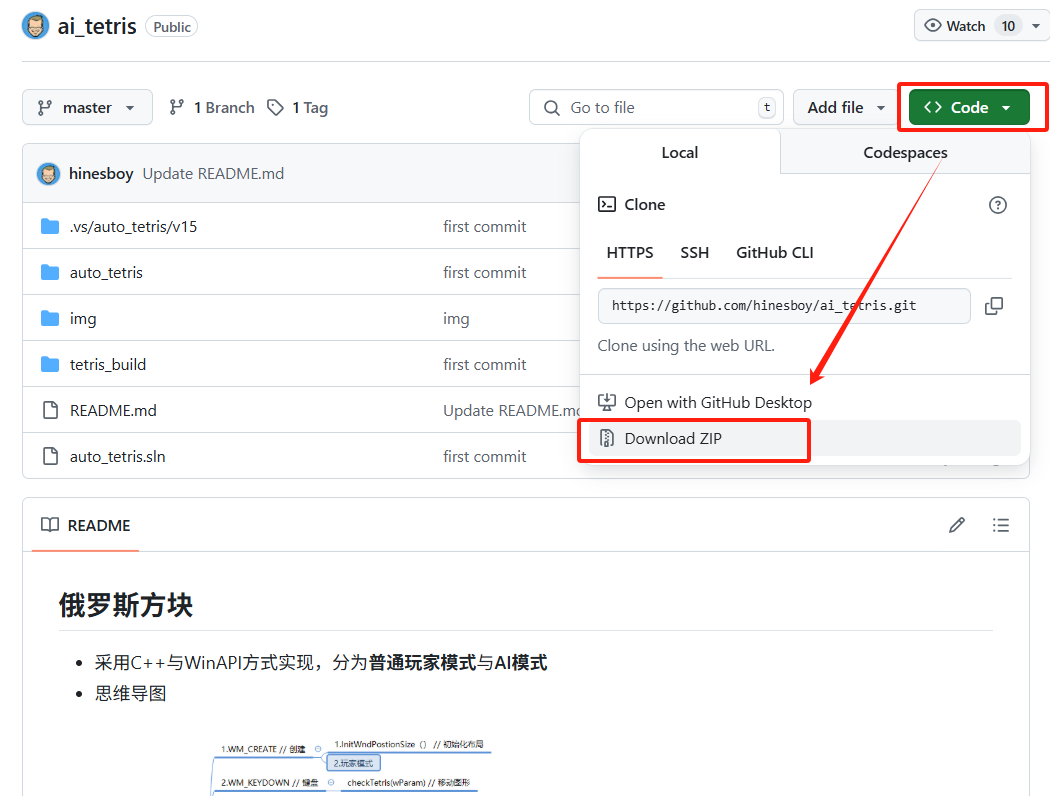Open the .vs/auto_tetris/v15 folder
1050x796 pixels.
[x=133, y=227]
